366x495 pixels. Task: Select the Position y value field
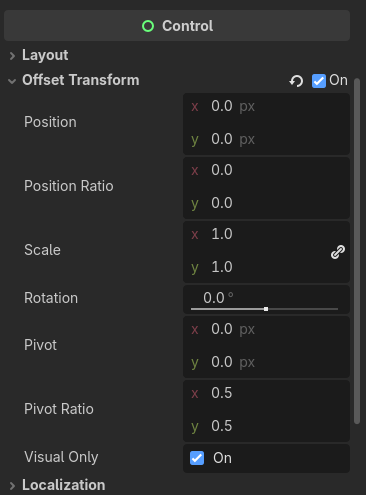266,139
